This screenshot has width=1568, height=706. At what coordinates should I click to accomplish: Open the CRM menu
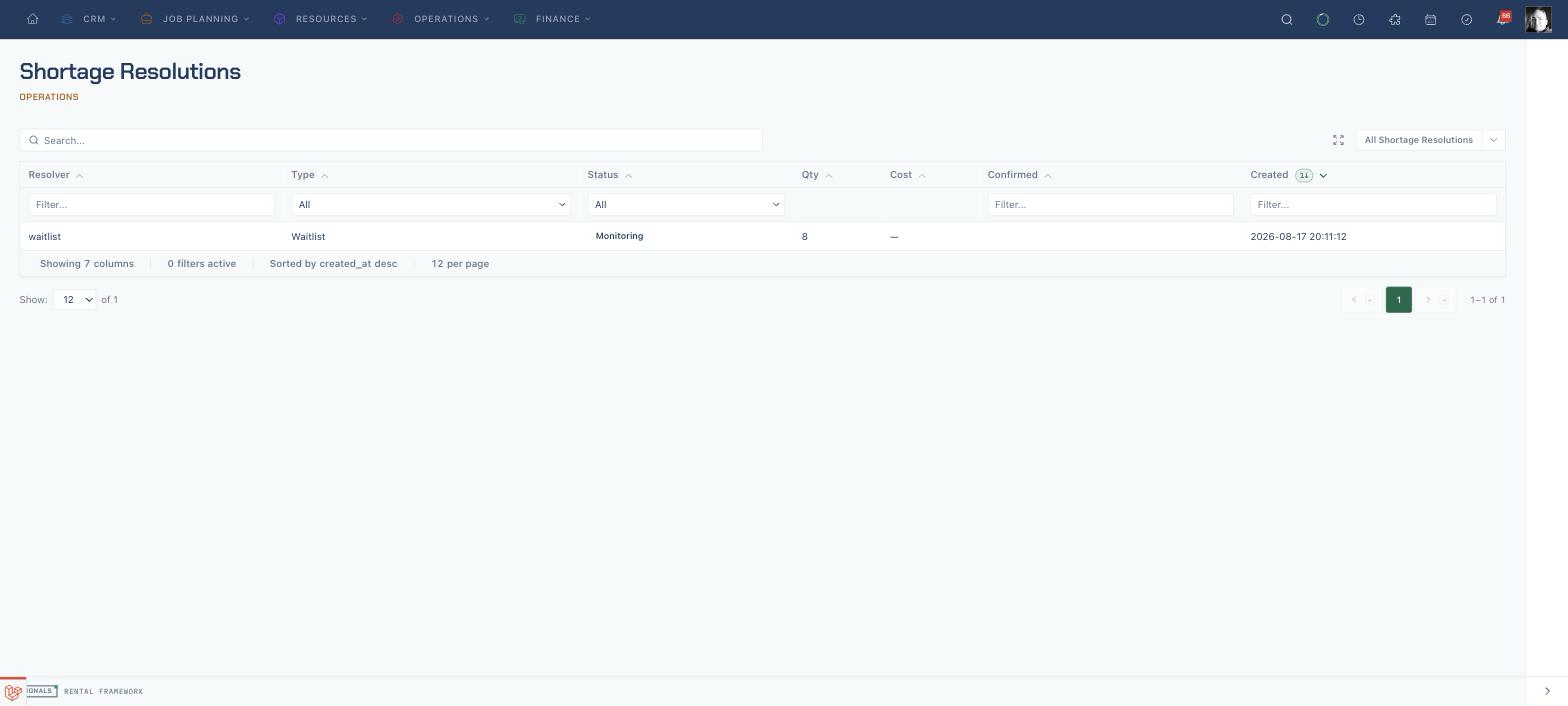[89, 19]
